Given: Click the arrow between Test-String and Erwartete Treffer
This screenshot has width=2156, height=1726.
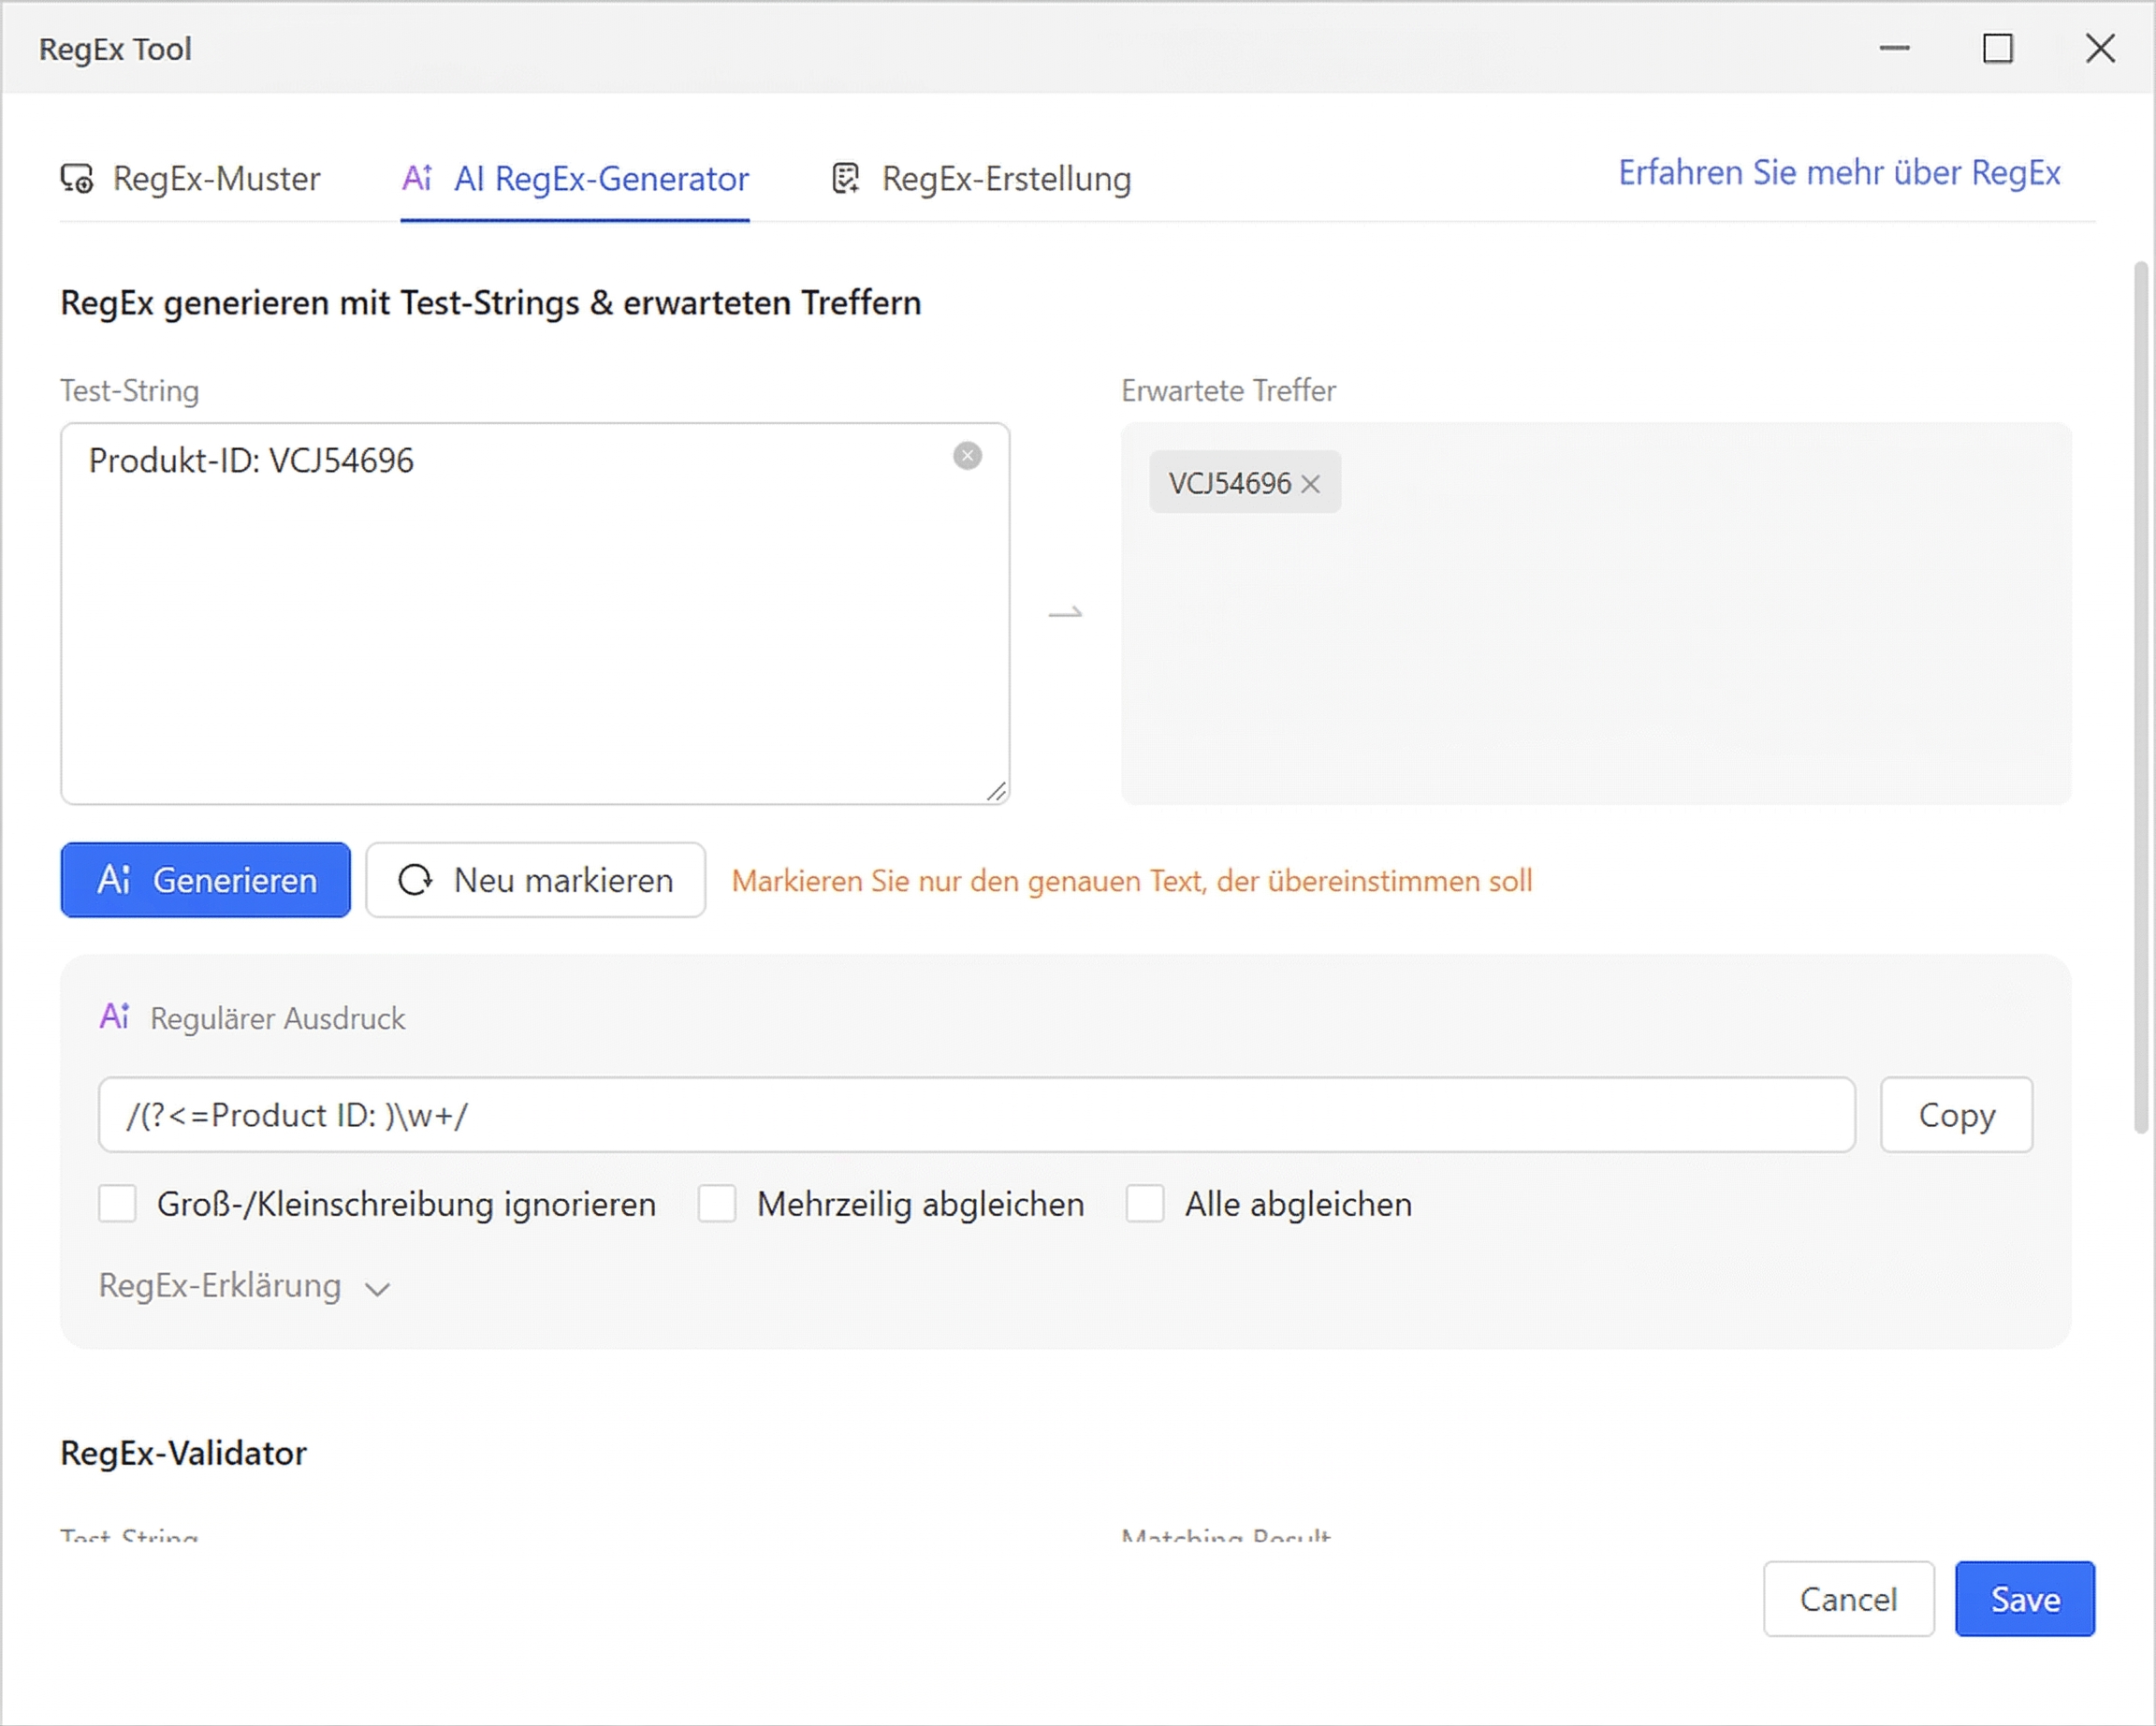Looking at the screenshot, I should pos(1066,611).
